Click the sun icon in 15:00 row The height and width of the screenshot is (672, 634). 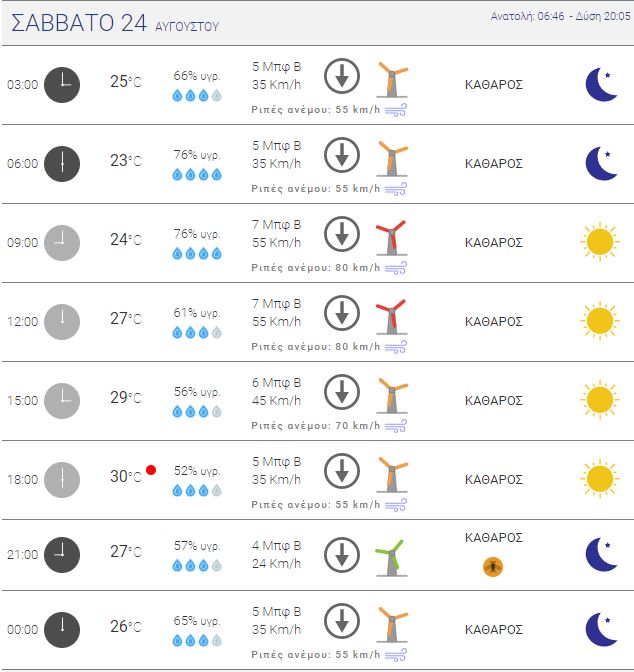(x=600, y=399)
